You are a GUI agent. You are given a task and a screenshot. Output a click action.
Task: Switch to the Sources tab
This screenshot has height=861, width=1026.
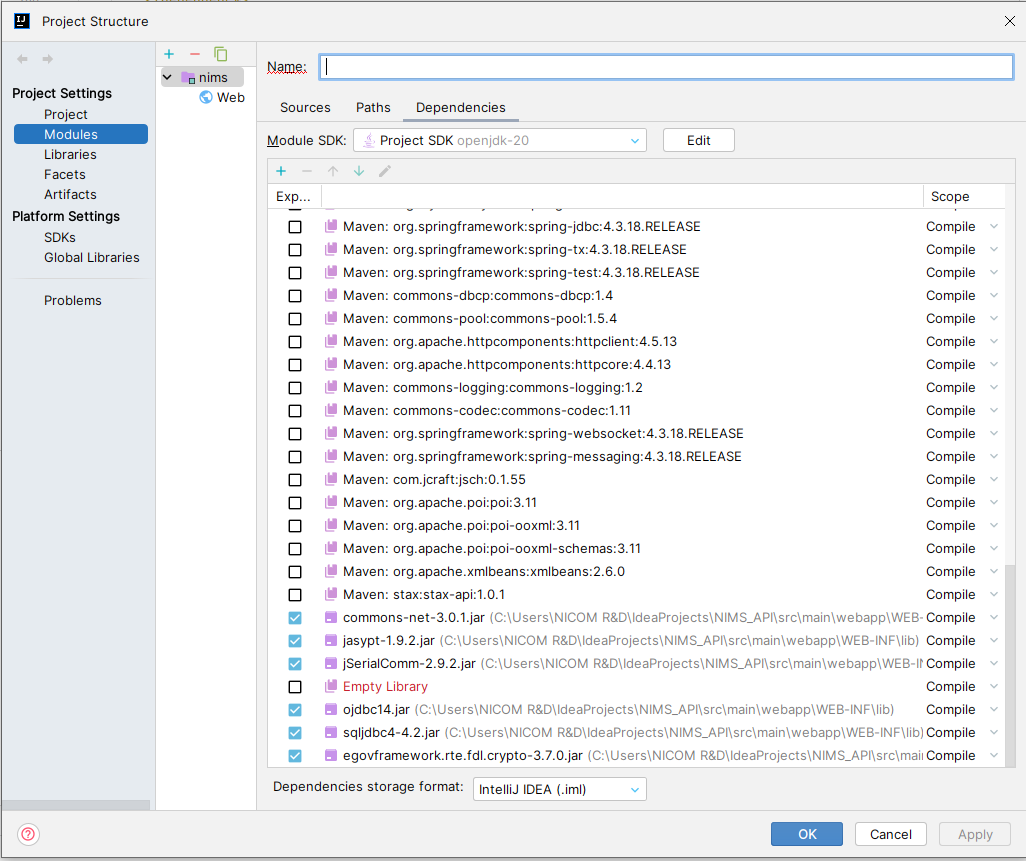tap(305, 107)
